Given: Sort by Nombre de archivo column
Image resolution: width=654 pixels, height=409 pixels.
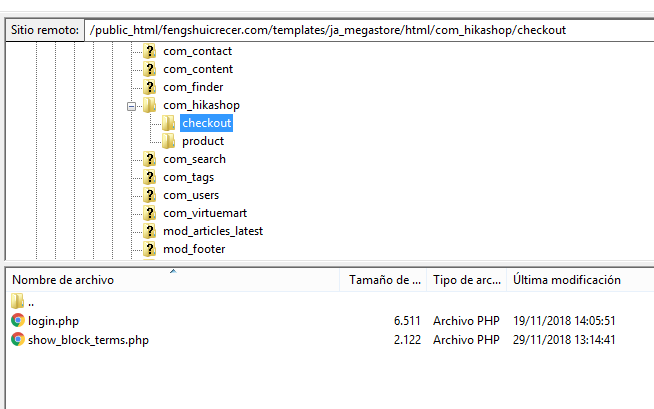Looking at the screenshot, I should [x=173, y=280].
